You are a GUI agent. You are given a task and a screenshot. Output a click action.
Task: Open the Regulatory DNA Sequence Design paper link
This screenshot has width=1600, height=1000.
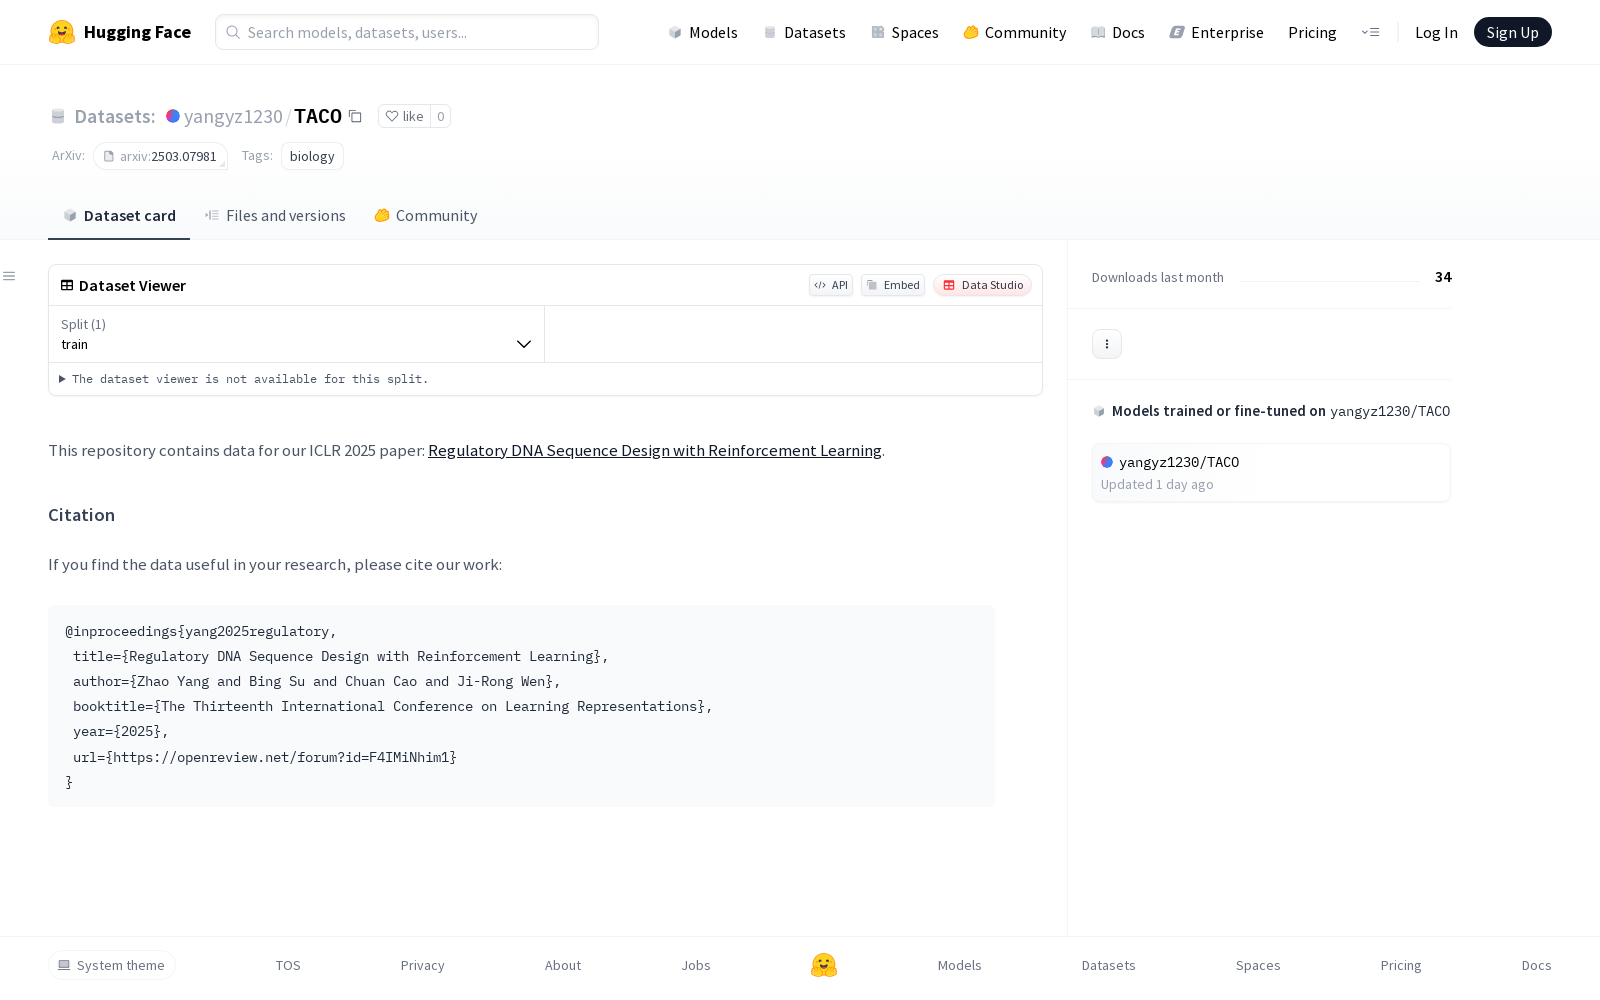pos(655,450)
